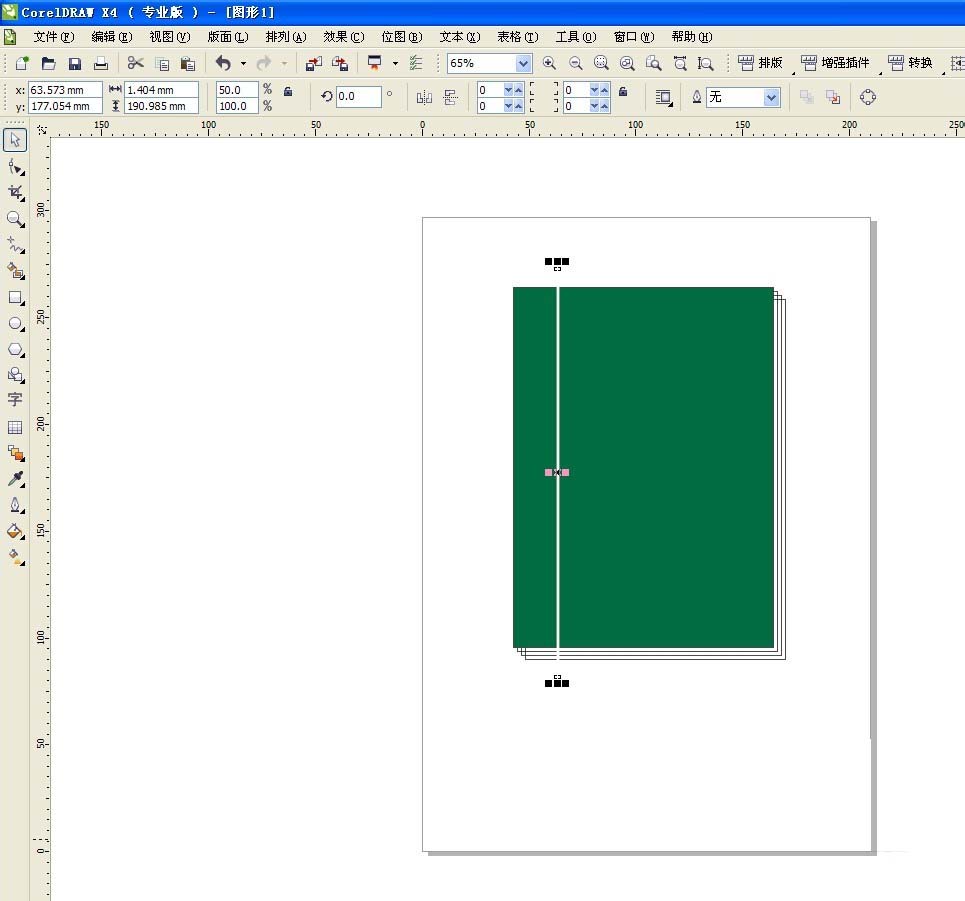Image resolution: width=965 pixels, height=901 pixels.
Task: Click the rotation angle field
Action: point(358,97)
